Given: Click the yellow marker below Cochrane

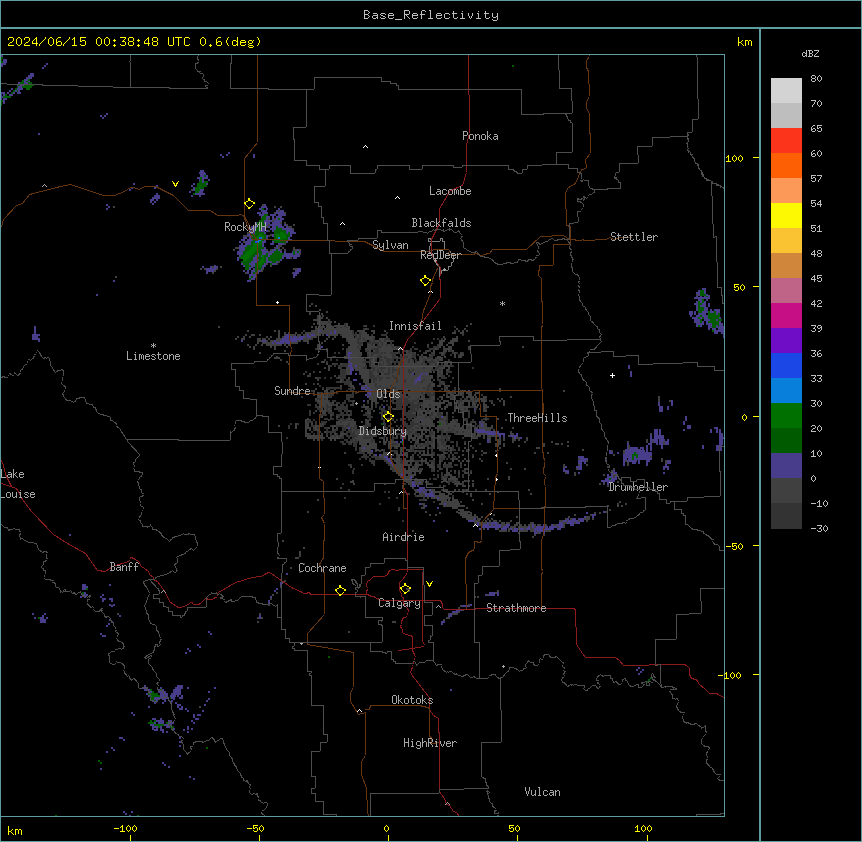Looking at the screenshot, I should tap(340, 590).
